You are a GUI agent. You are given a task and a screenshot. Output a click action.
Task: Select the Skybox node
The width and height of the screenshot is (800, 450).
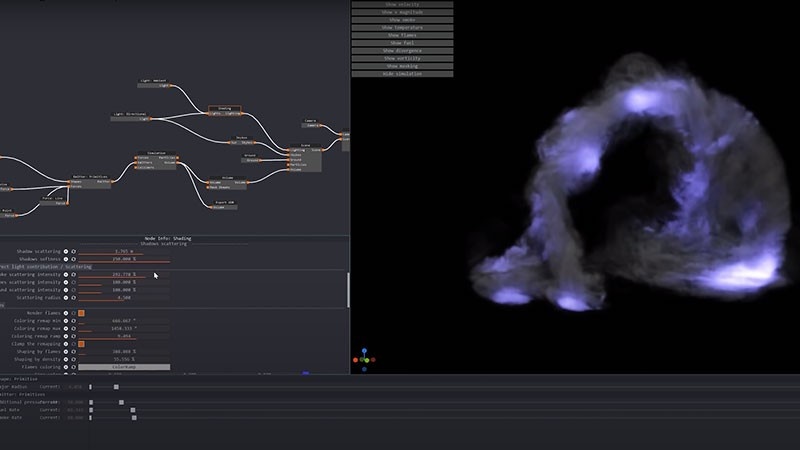pos(242,140)
